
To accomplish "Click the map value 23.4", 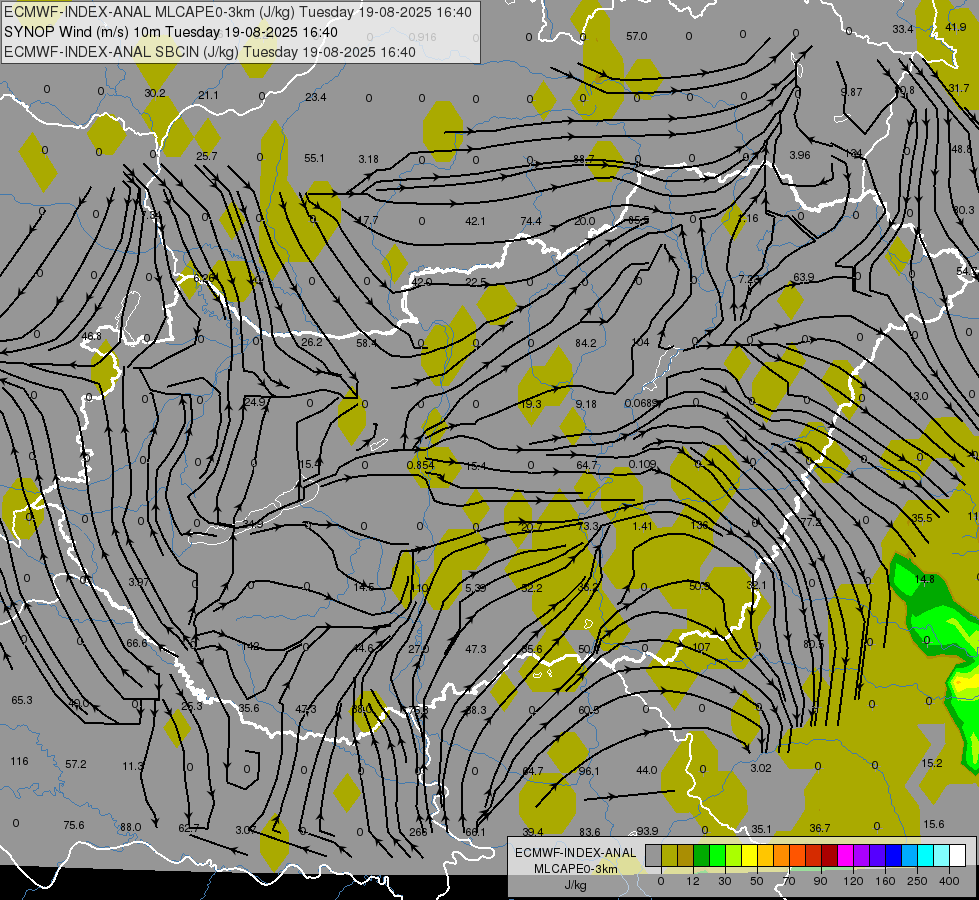I will (x=316, y=97).
